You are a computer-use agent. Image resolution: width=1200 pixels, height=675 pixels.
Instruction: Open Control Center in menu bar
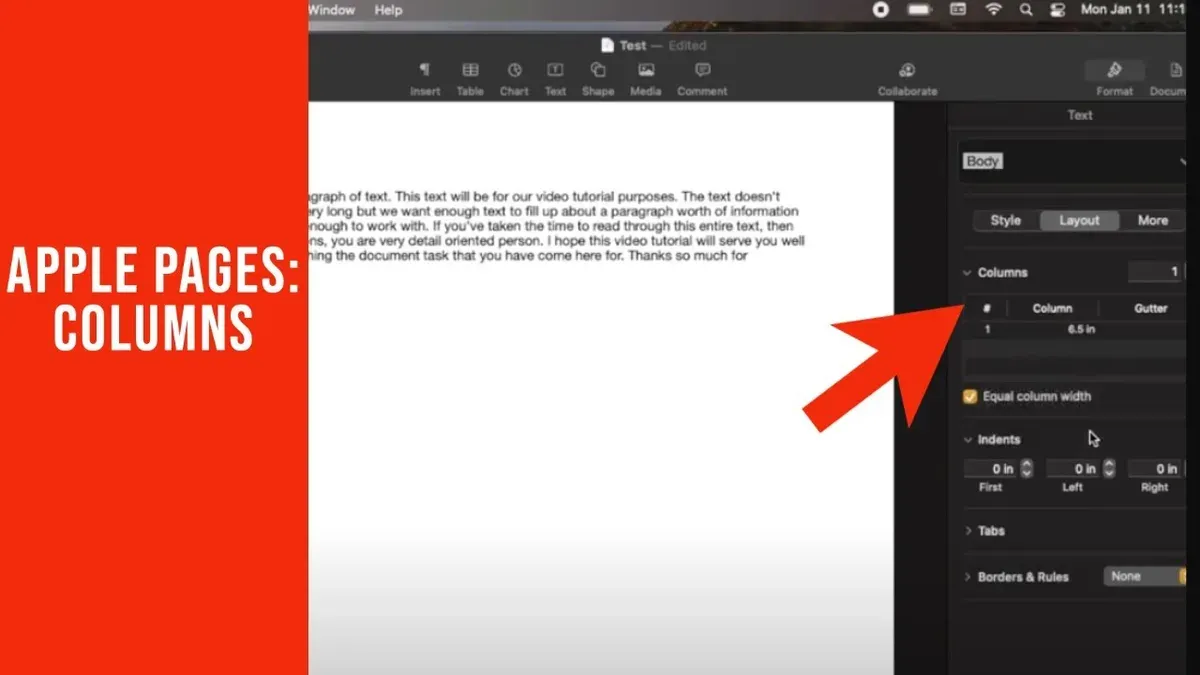click(1057, 9)
